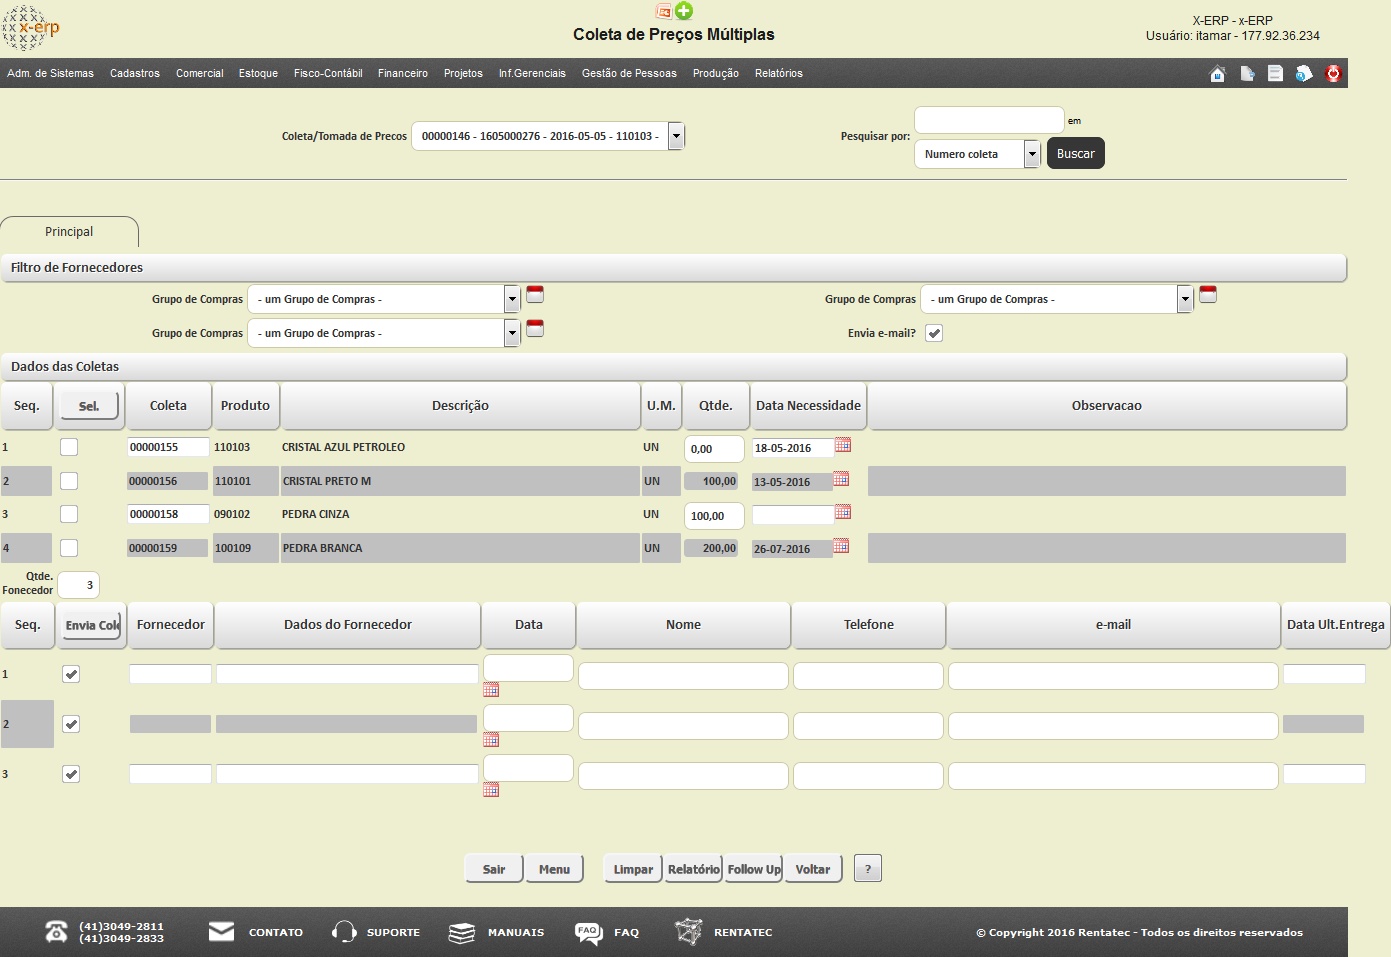Viewport: 1391px width, 957px height.
Task: Click the tilted document with blue circle icon
Action: pyautogui.click(x=1304, y=73)
